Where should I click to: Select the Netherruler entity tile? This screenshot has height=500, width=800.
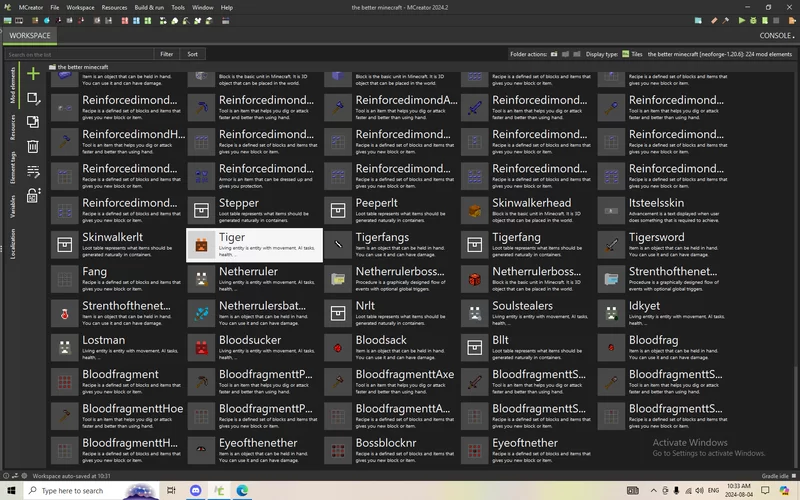[254, 279]
